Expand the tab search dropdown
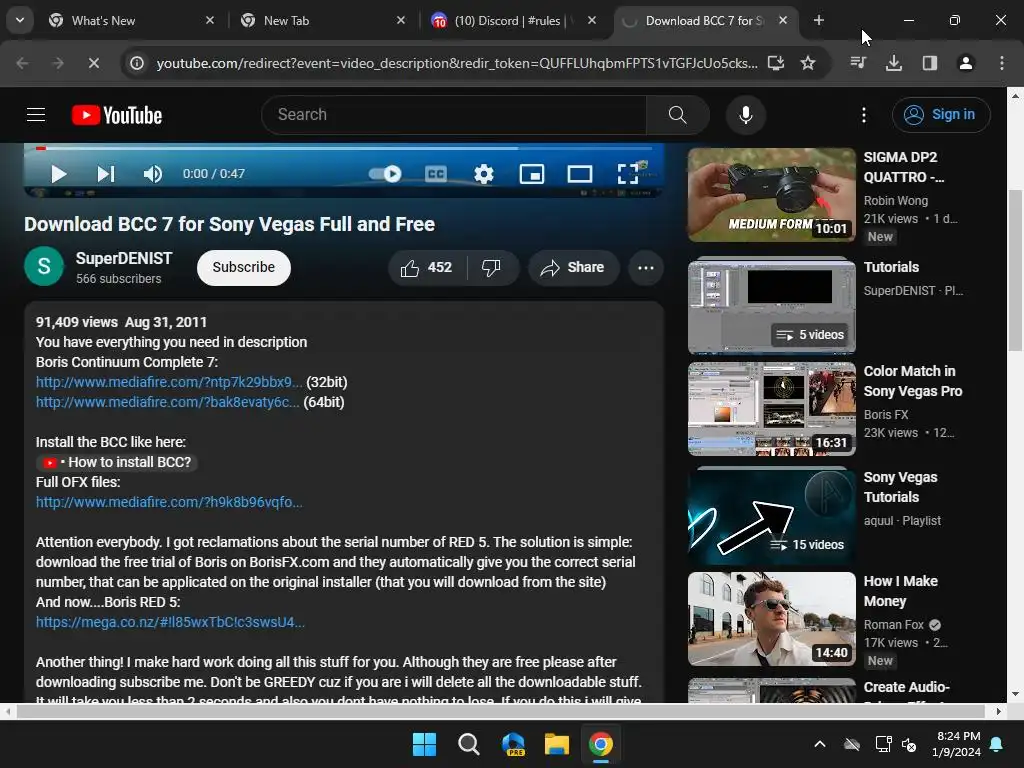This screenshot has height=768, width=1024. point(20,21)
